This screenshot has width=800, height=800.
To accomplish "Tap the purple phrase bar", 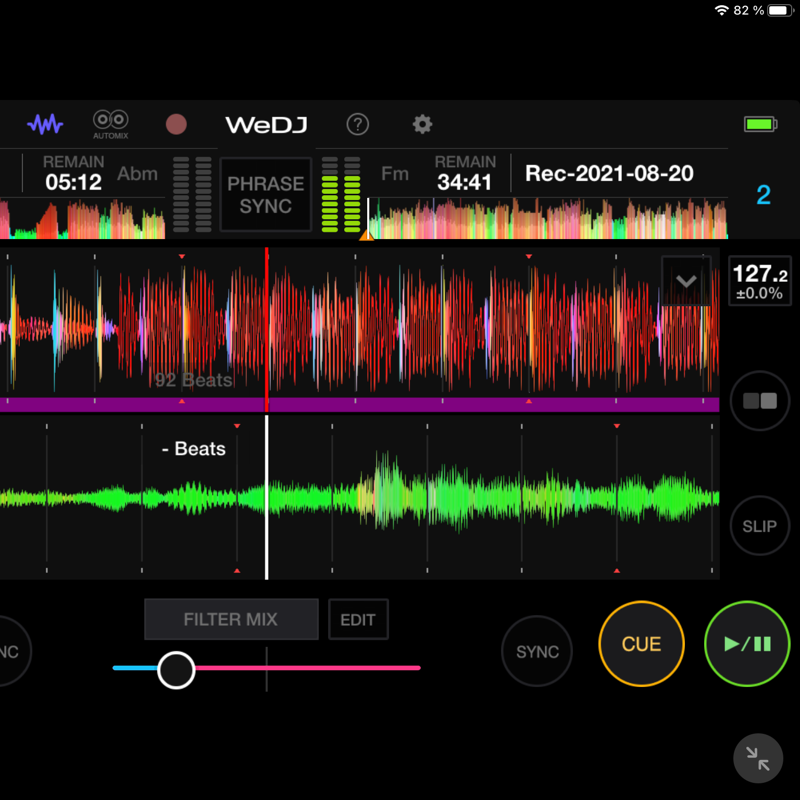I will click(x=360, y=405).
